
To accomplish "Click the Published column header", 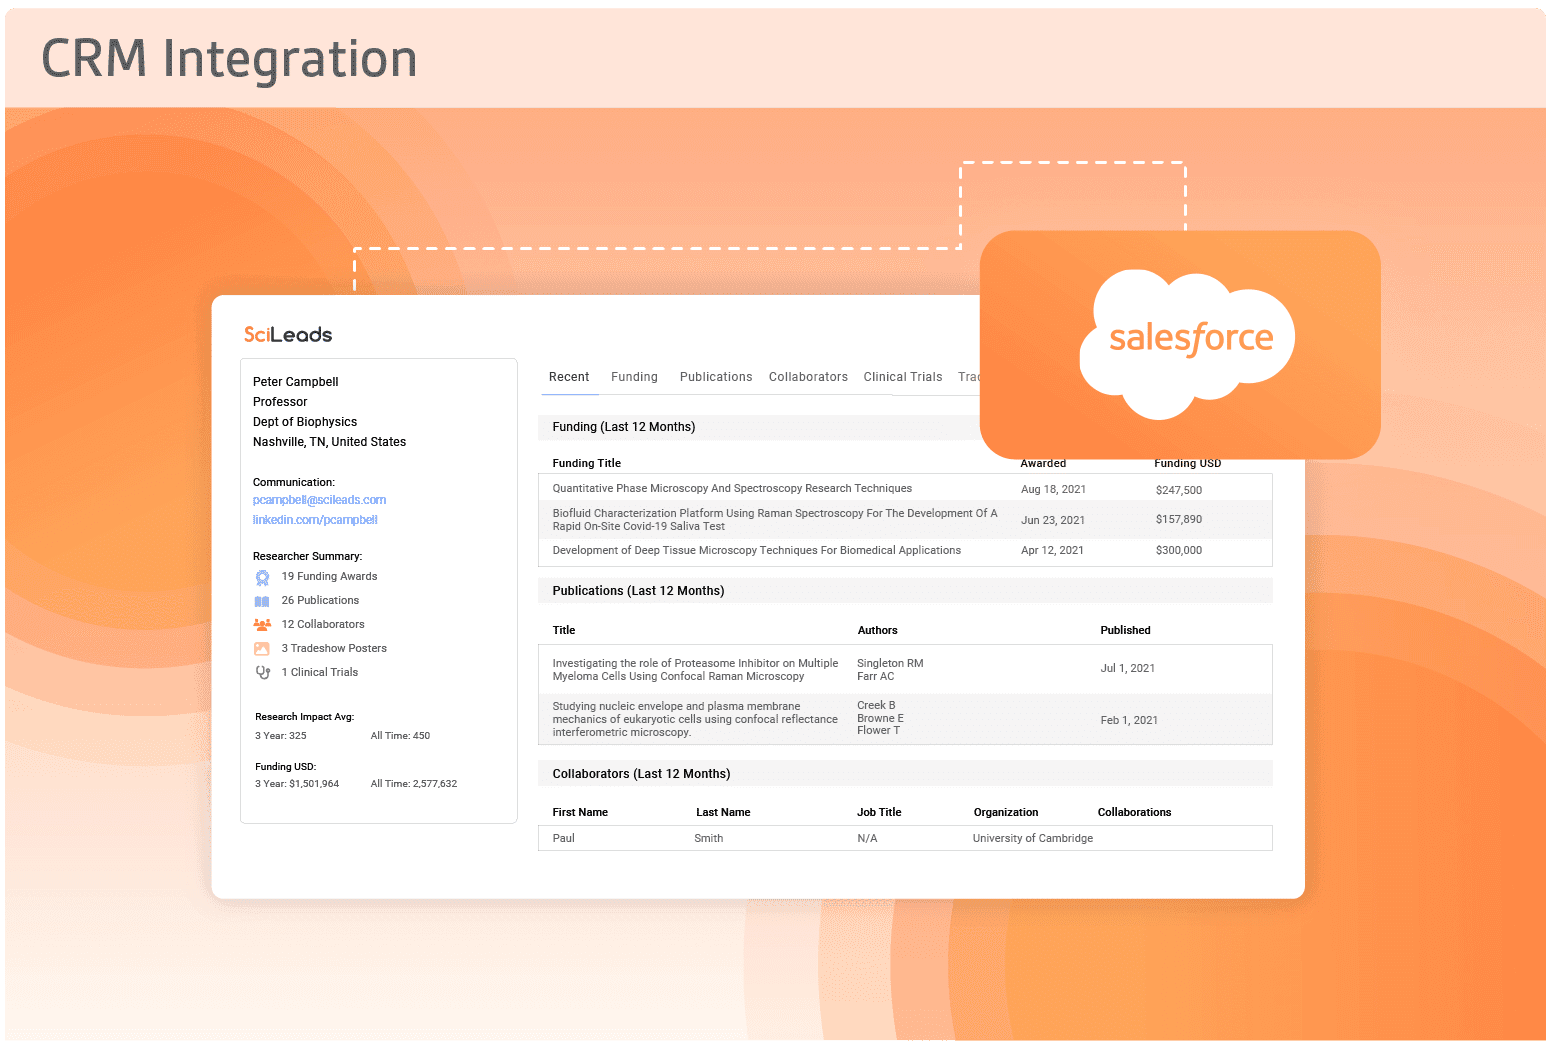I will (x=1125, y=631).
